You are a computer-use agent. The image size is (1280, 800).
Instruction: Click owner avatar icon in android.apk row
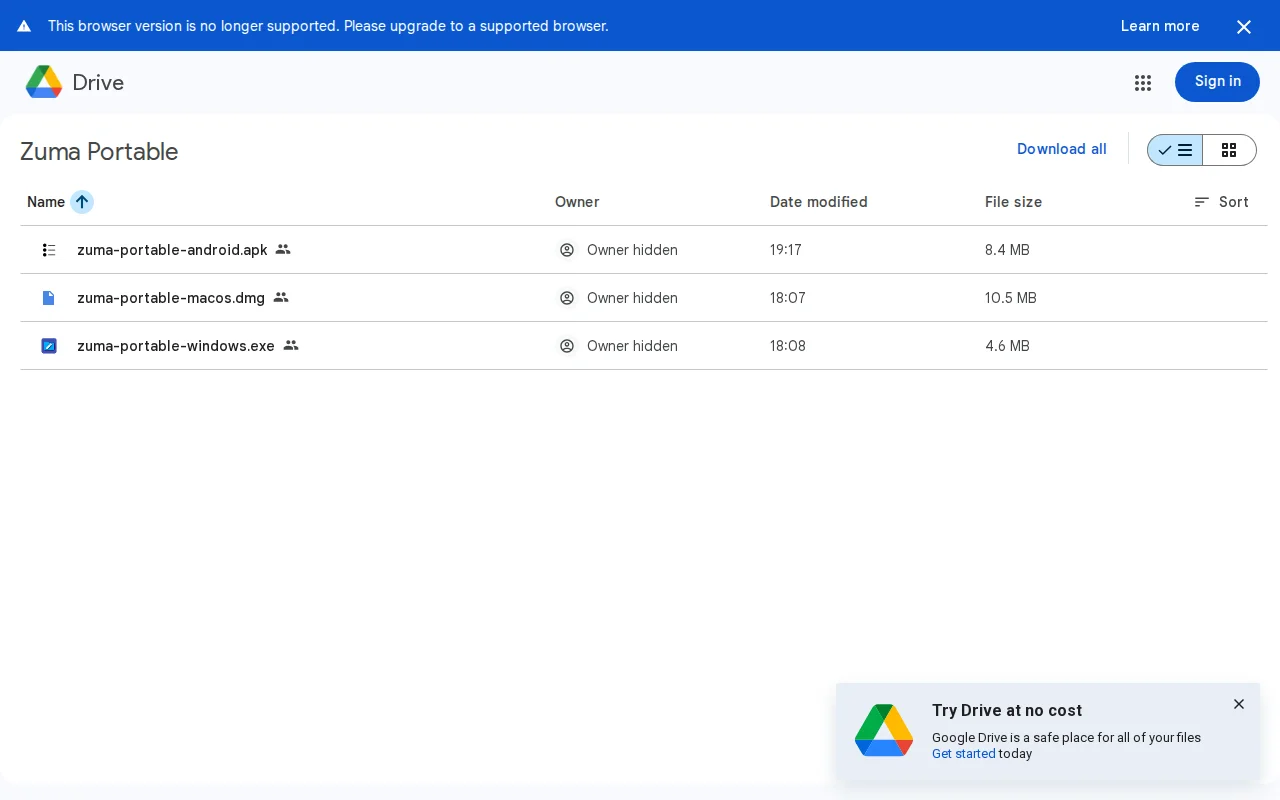[567, 250]
